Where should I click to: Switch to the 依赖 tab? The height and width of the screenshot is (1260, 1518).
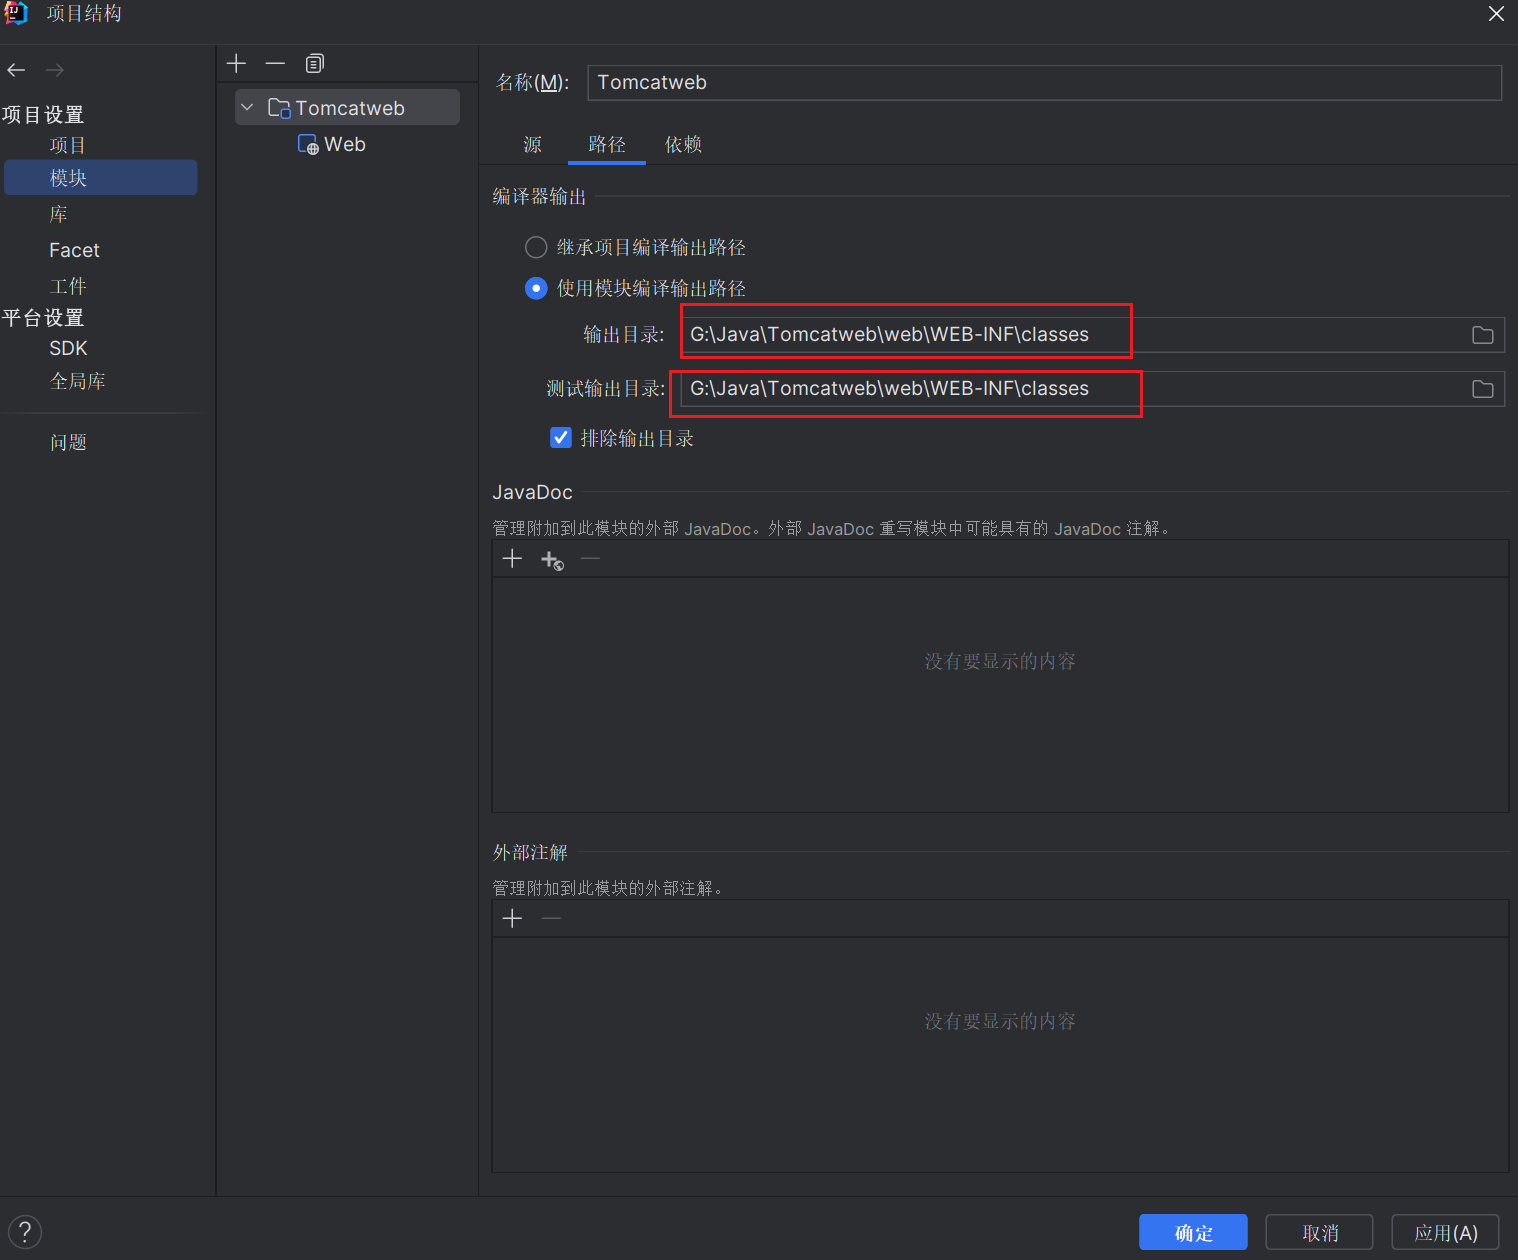click(683, 145)
